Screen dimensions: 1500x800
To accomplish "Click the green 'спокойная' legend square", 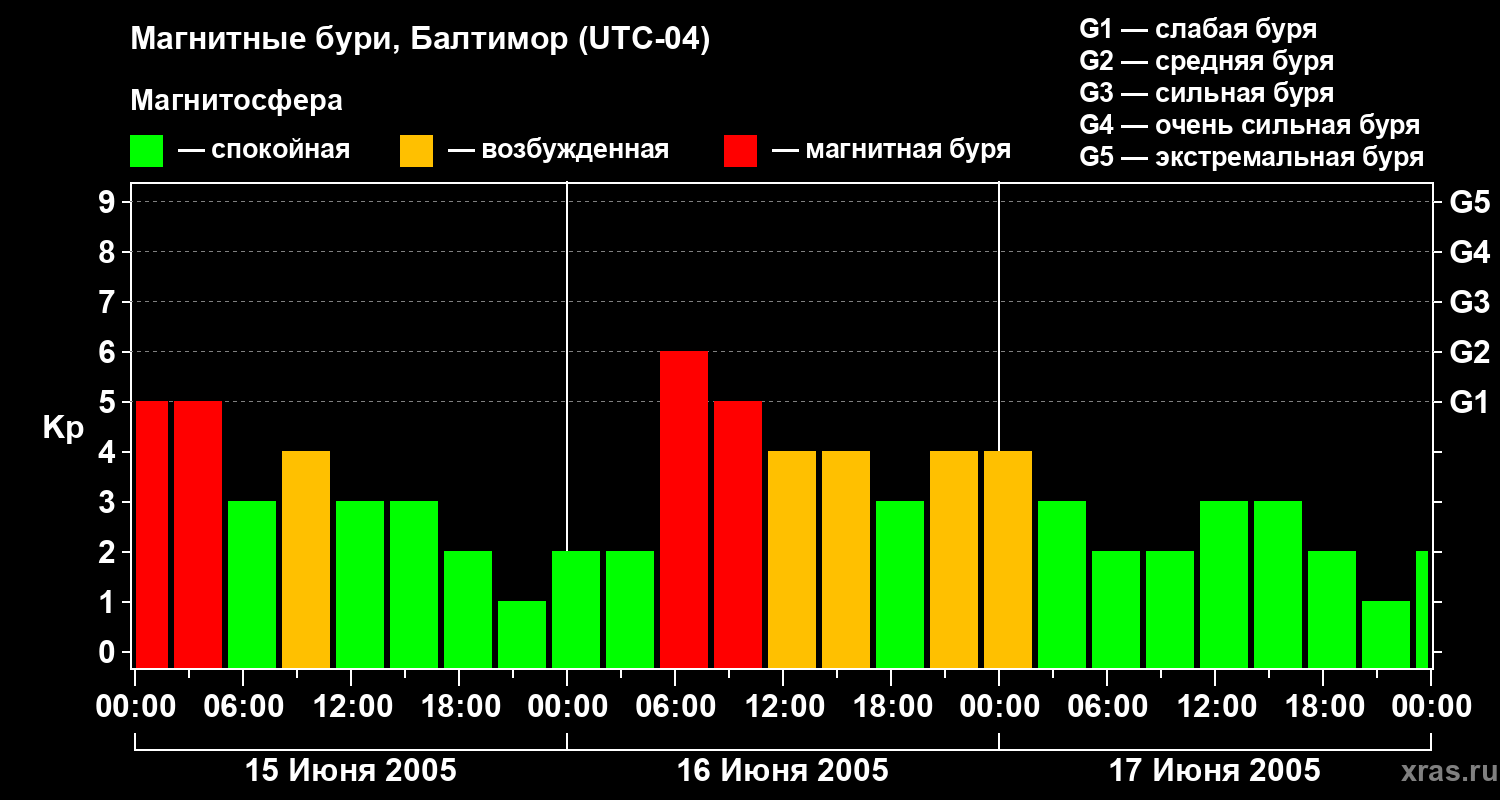I will [147, 151].
